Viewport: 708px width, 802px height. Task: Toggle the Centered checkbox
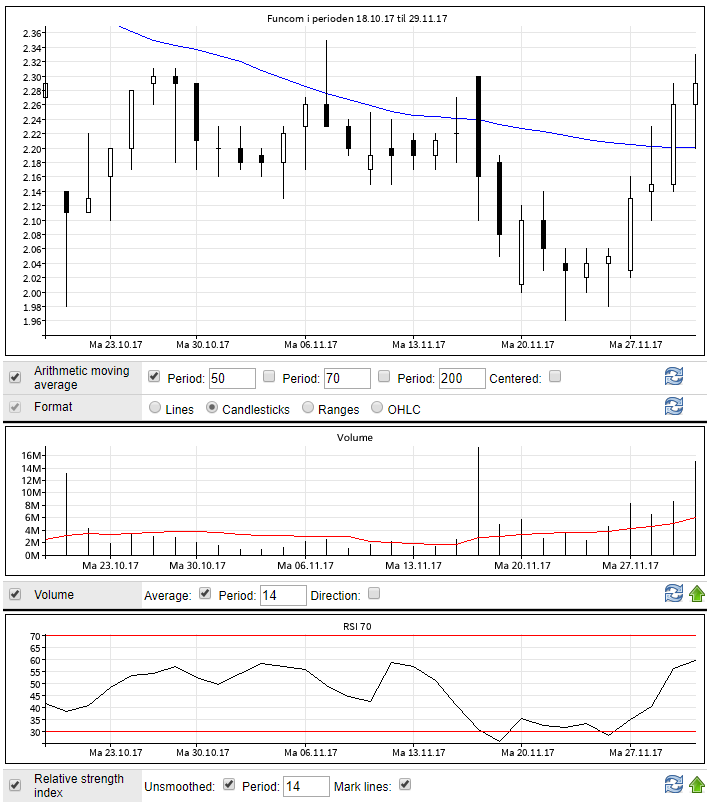[x=556, y=377]
